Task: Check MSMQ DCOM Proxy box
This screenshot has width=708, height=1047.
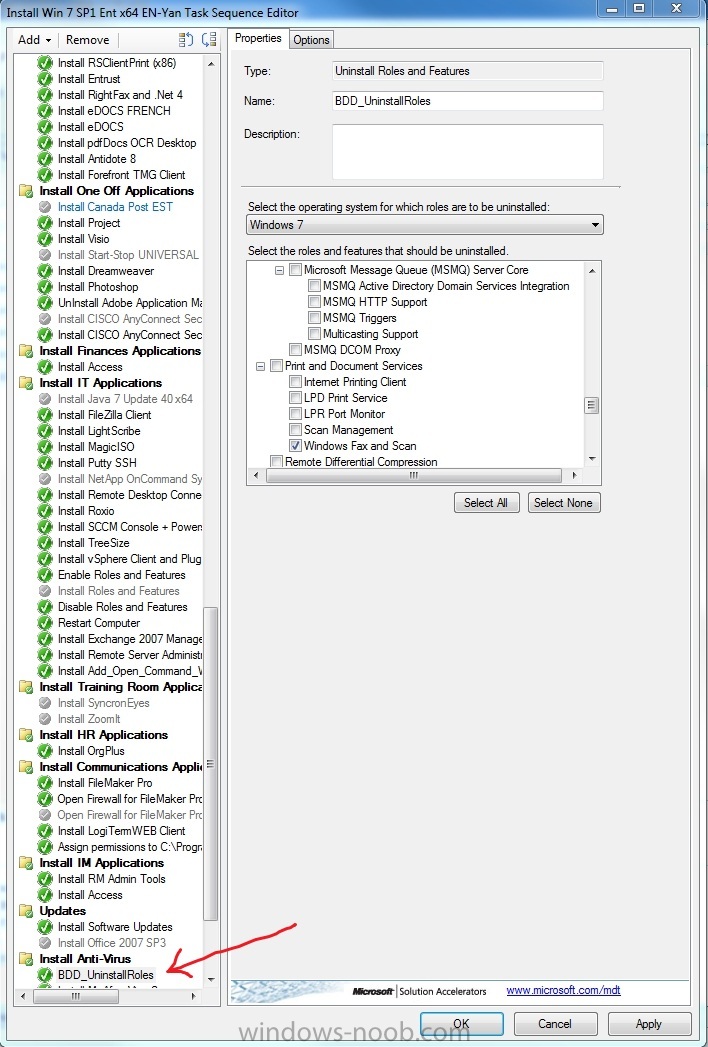Action: [295, 350]
